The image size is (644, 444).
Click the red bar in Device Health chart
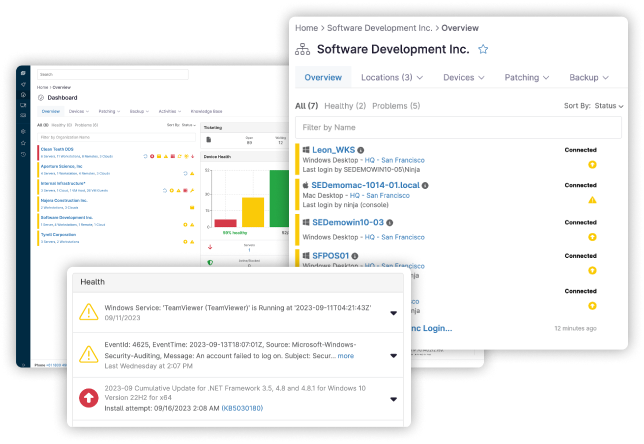click(225, 223)
